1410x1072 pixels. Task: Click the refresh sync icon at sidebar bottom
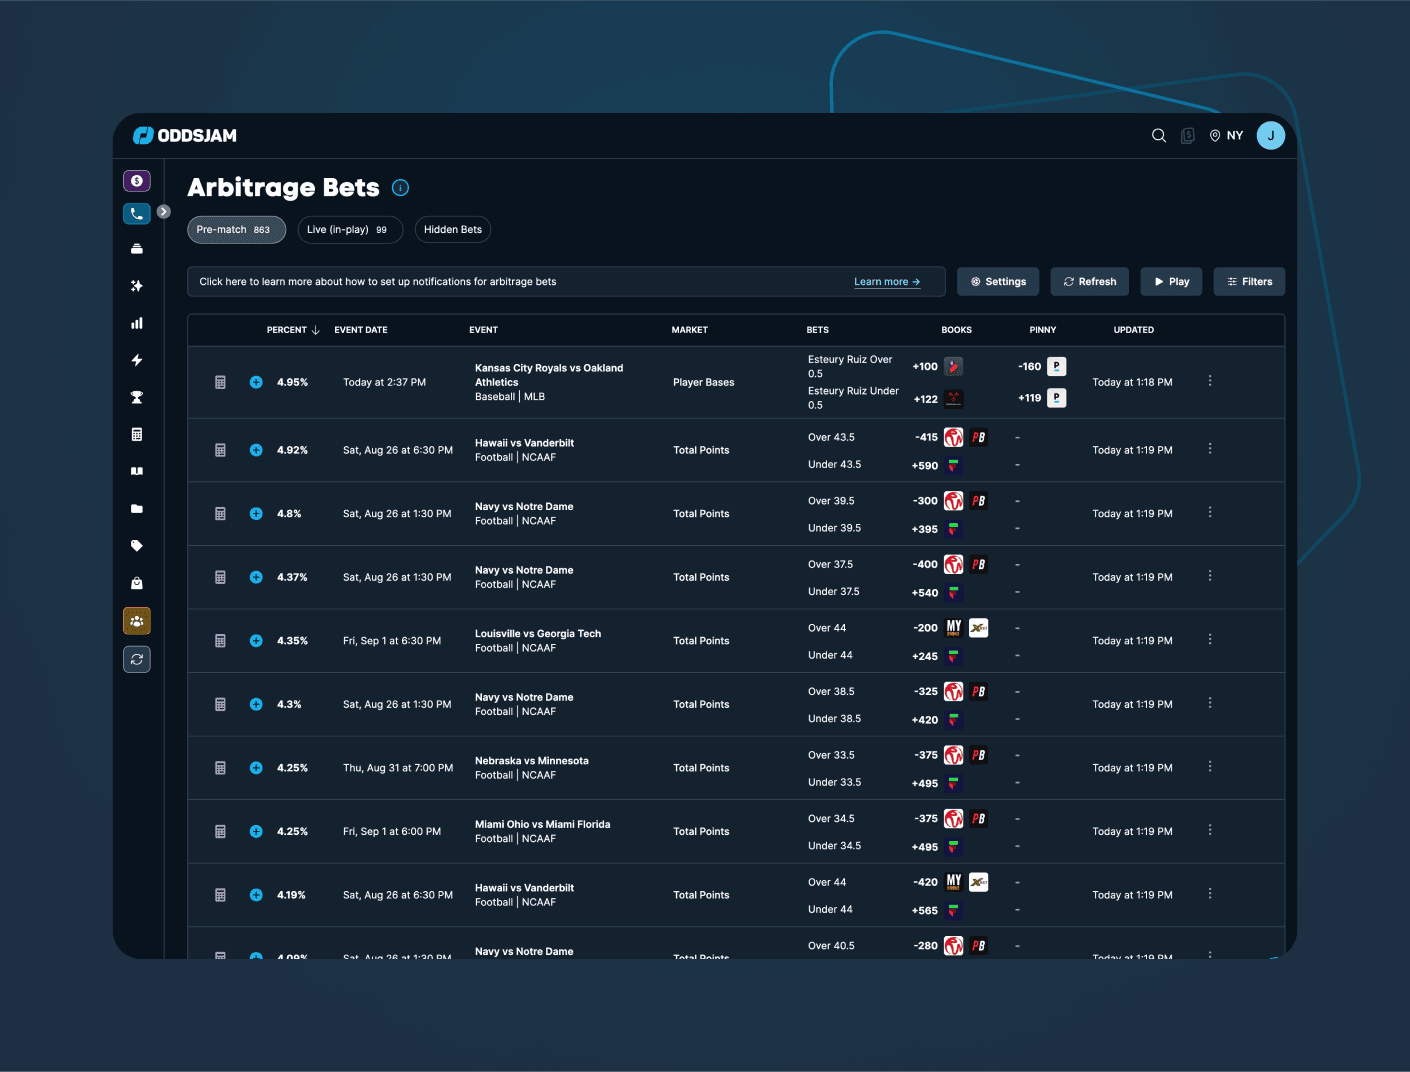(137, 659)
